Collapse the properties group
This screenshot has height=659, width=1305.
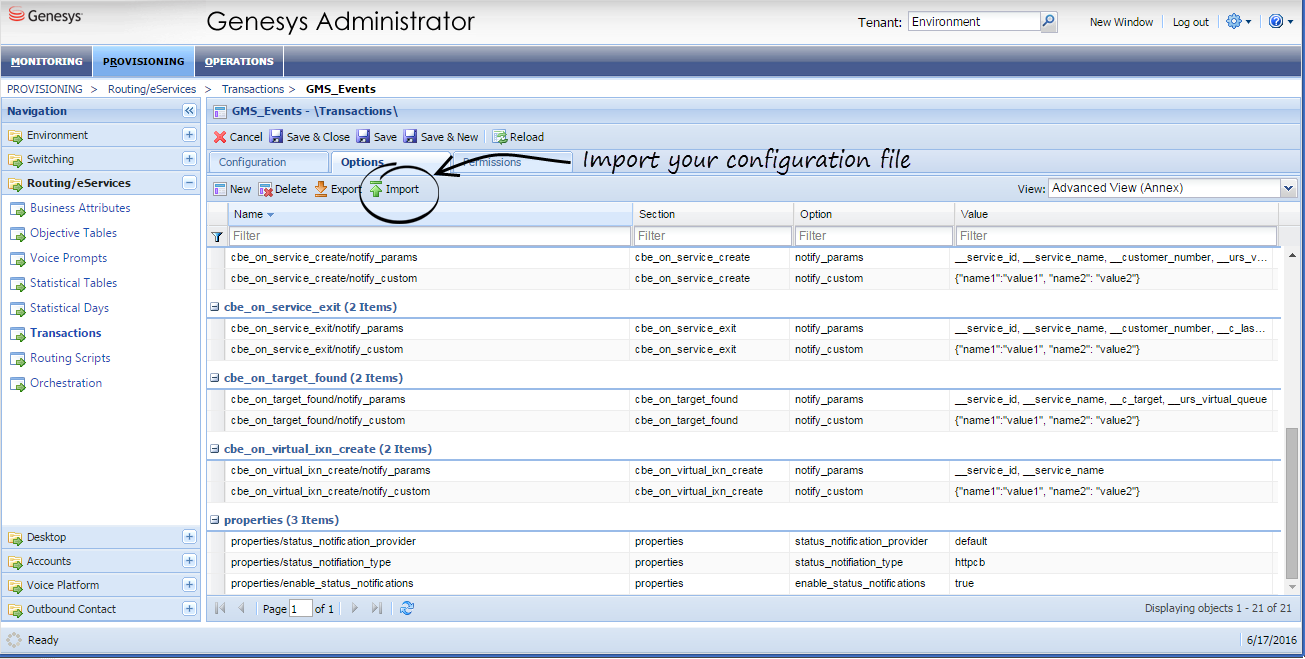[x=215, y=521]
